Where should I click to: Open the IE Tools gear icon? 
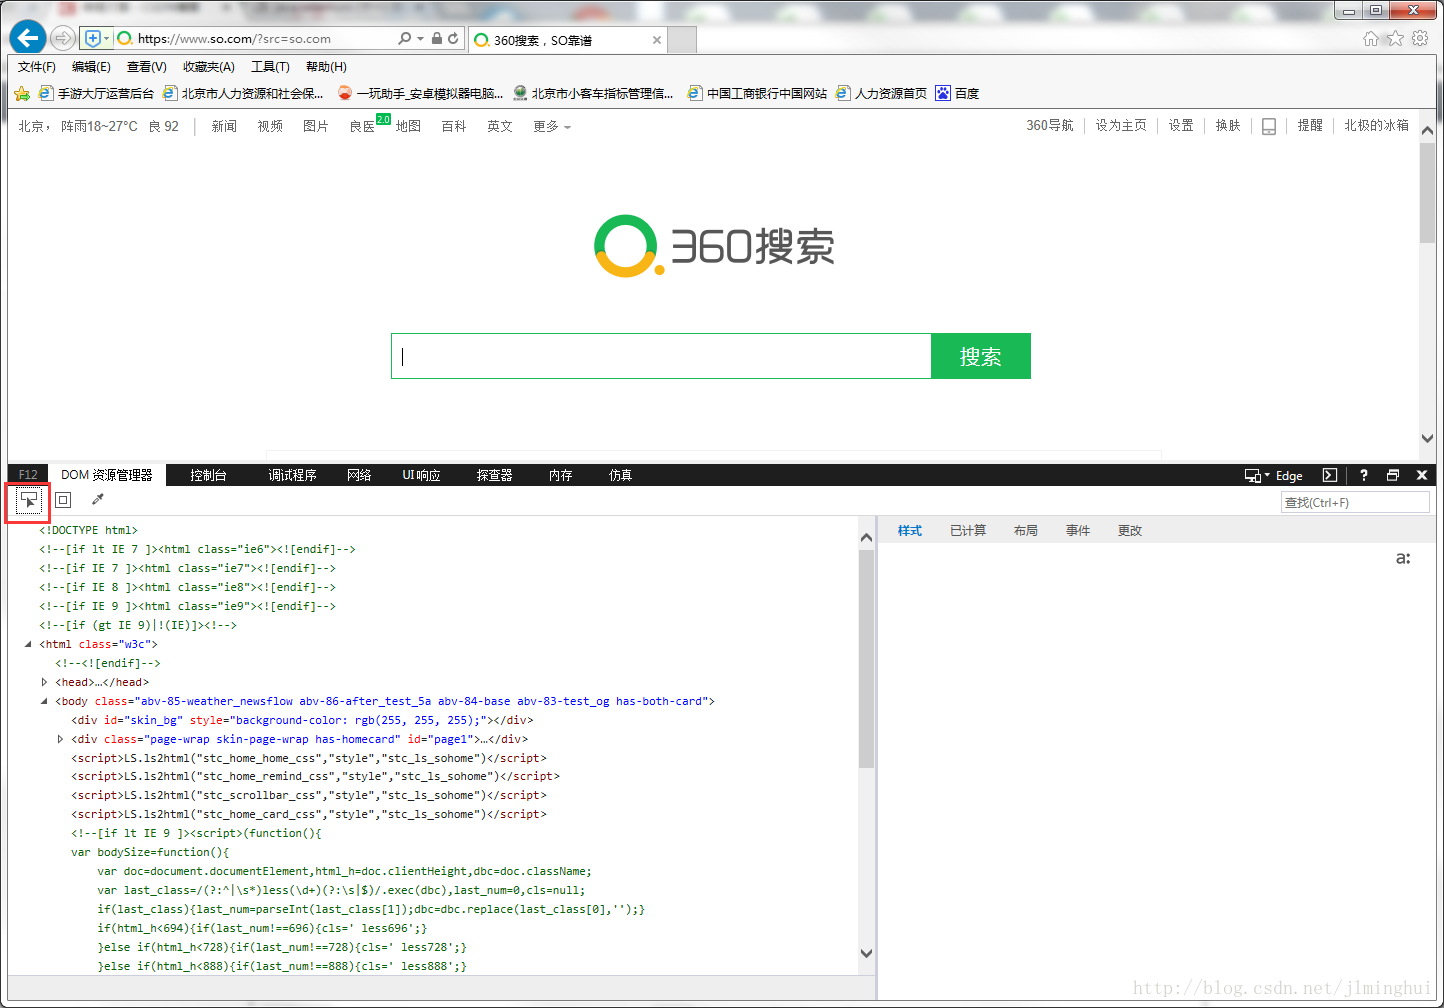coord(1420,38)
